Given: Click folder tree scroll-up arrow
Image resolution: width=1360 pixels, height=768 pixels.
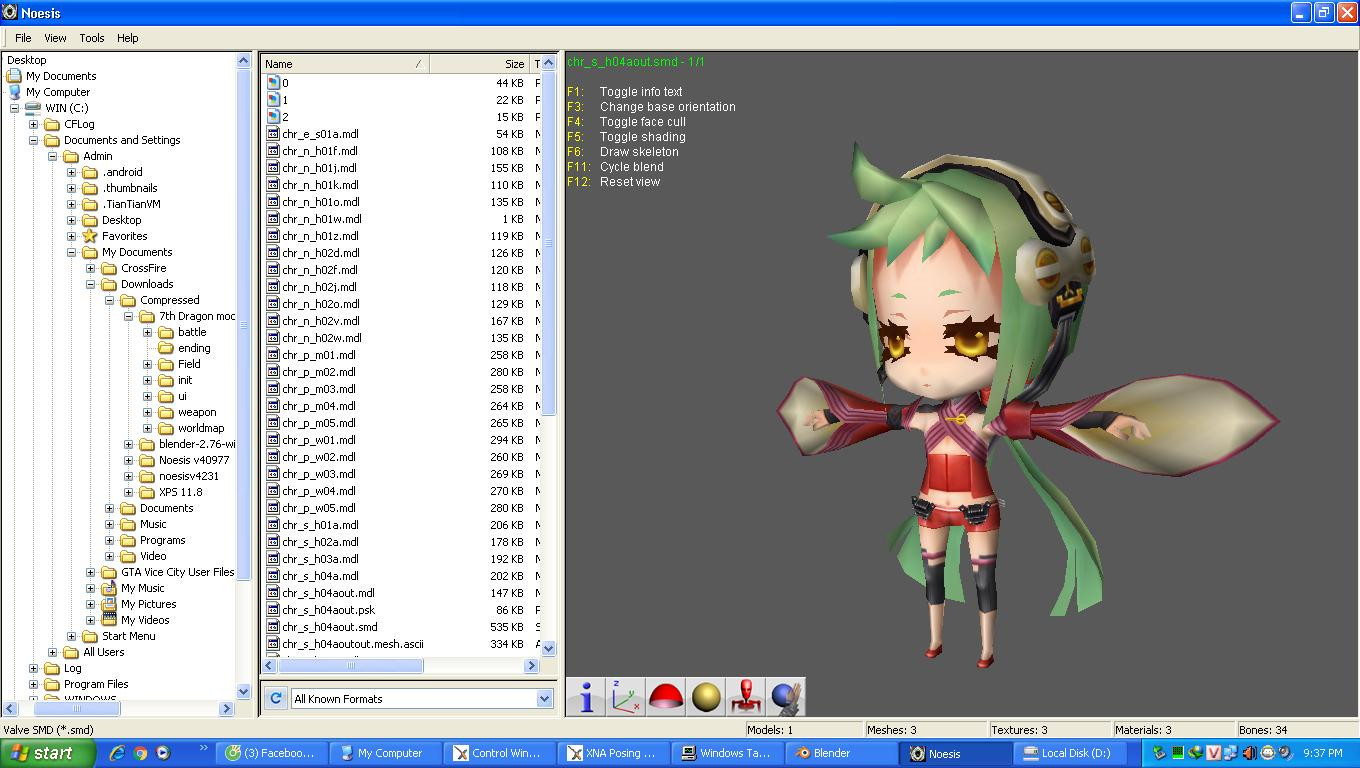Looking at the screenshot, I should [244, 61].
